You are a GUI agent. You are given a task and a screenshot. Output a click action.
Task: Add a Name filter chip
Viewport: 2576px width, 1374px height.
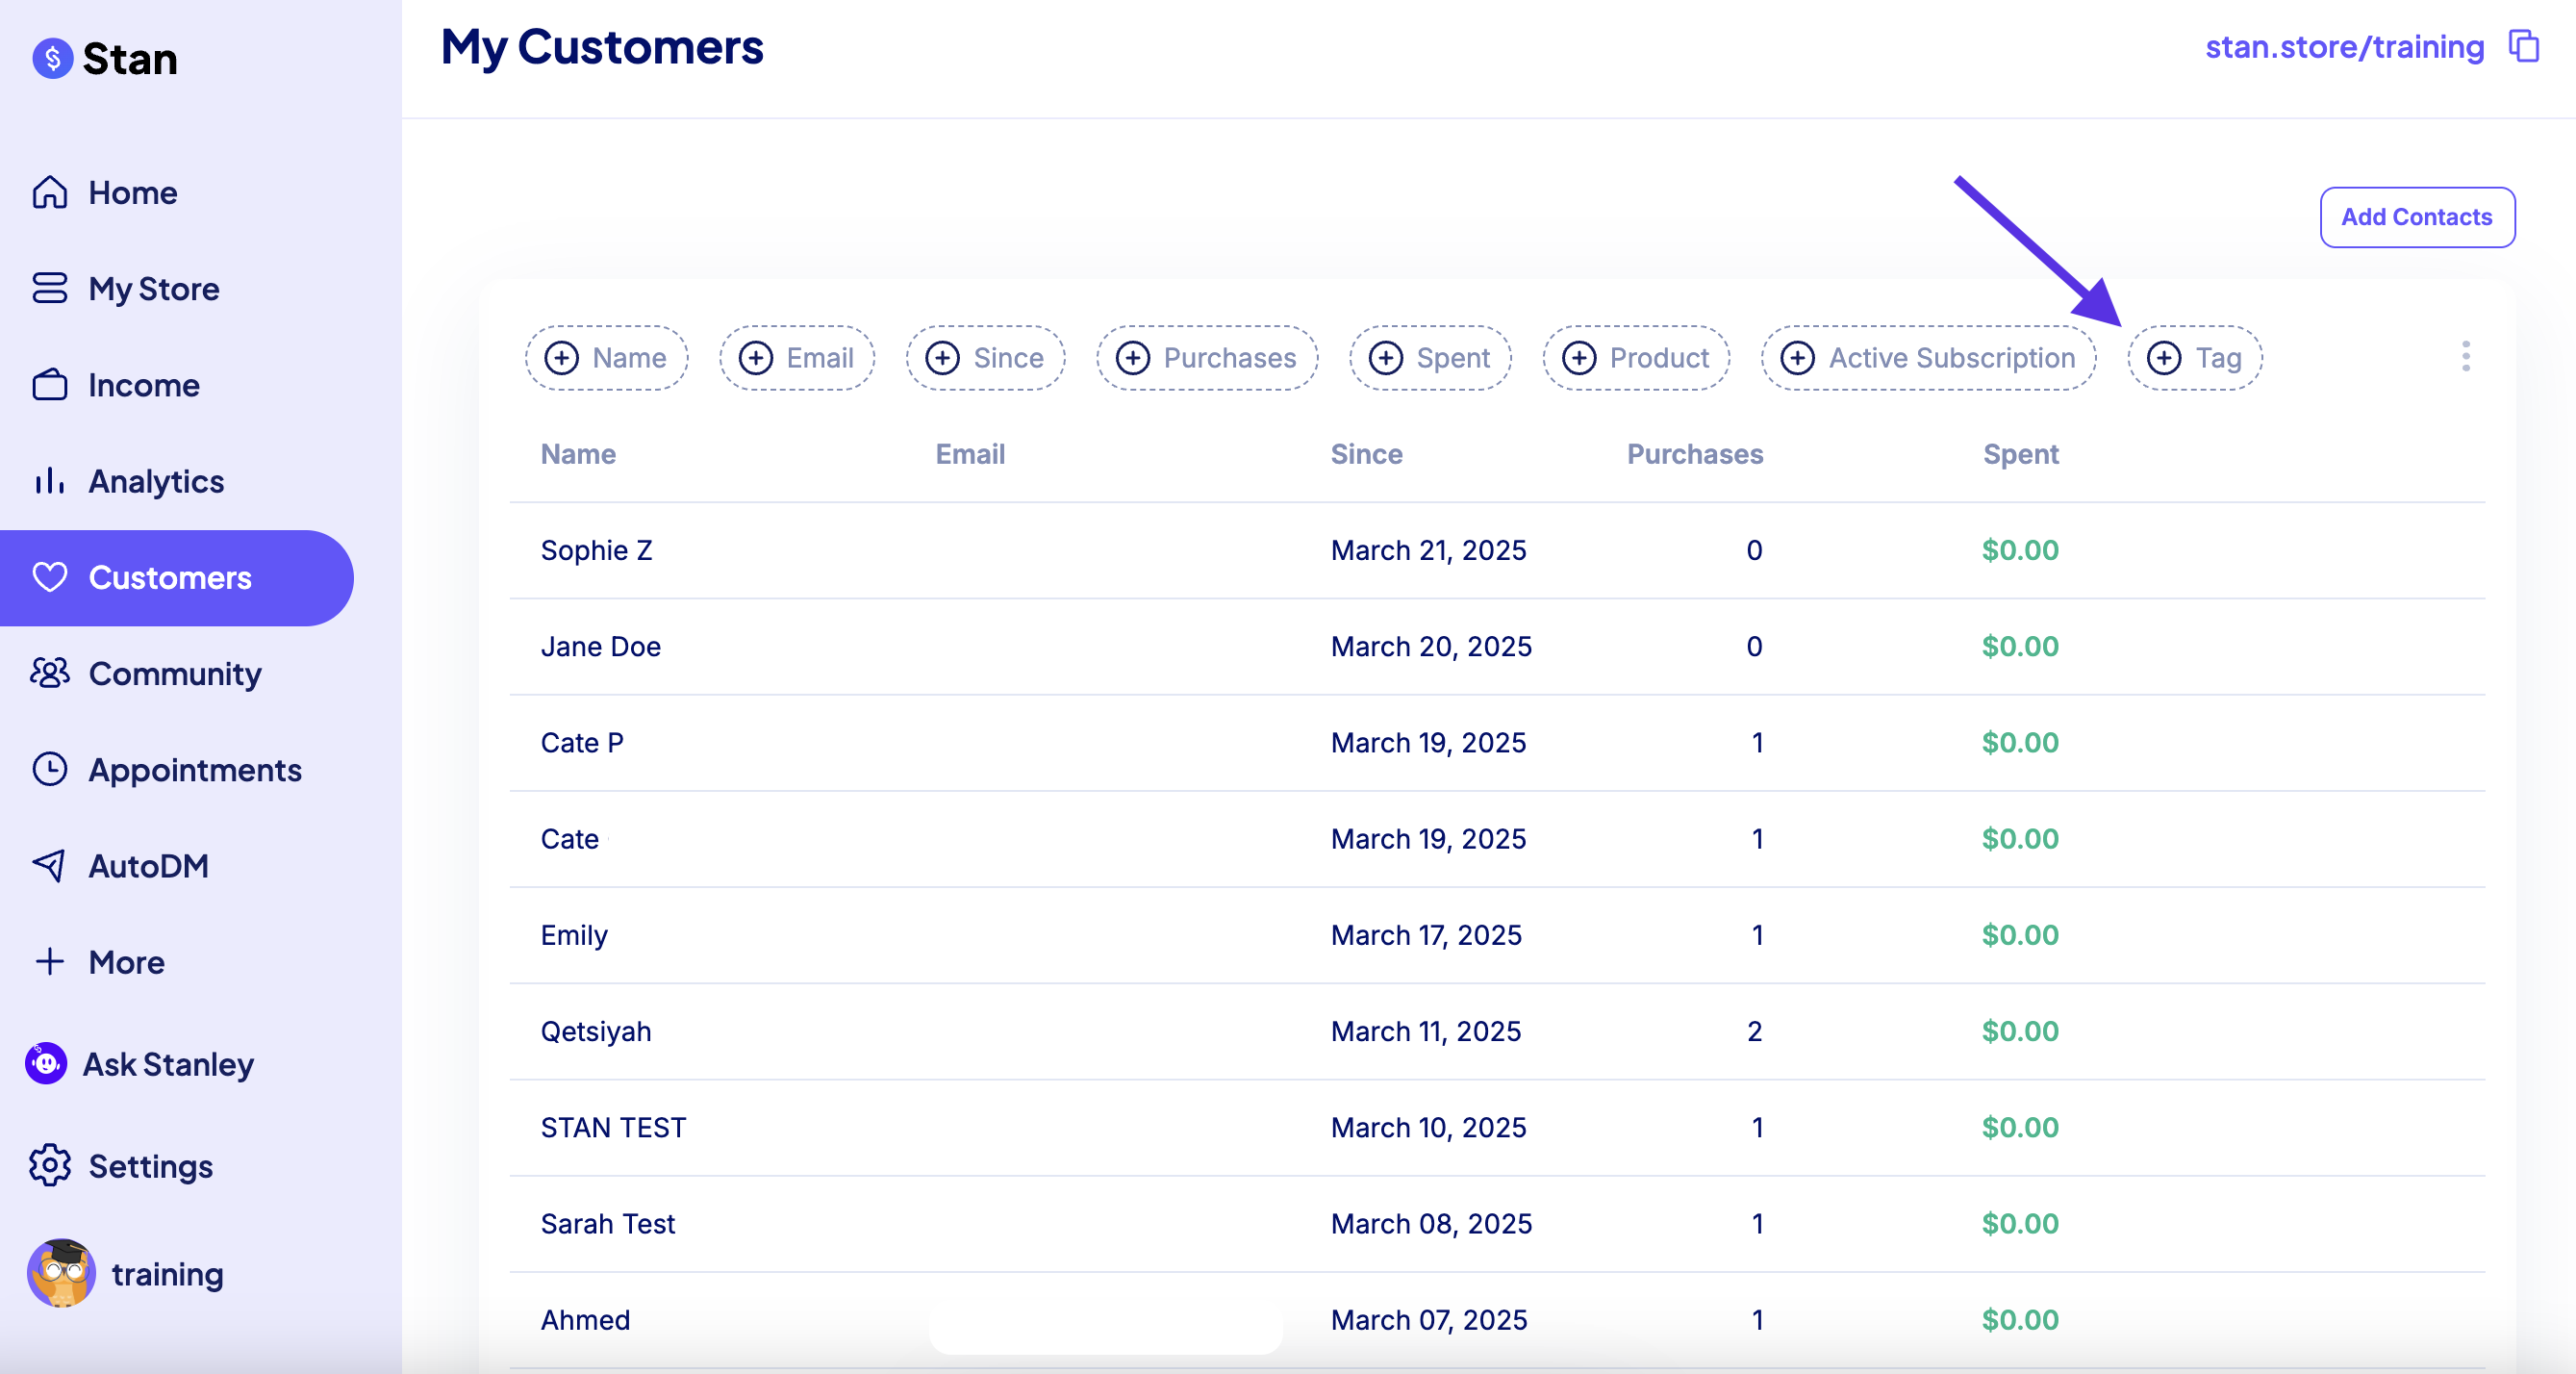[607, 358]
